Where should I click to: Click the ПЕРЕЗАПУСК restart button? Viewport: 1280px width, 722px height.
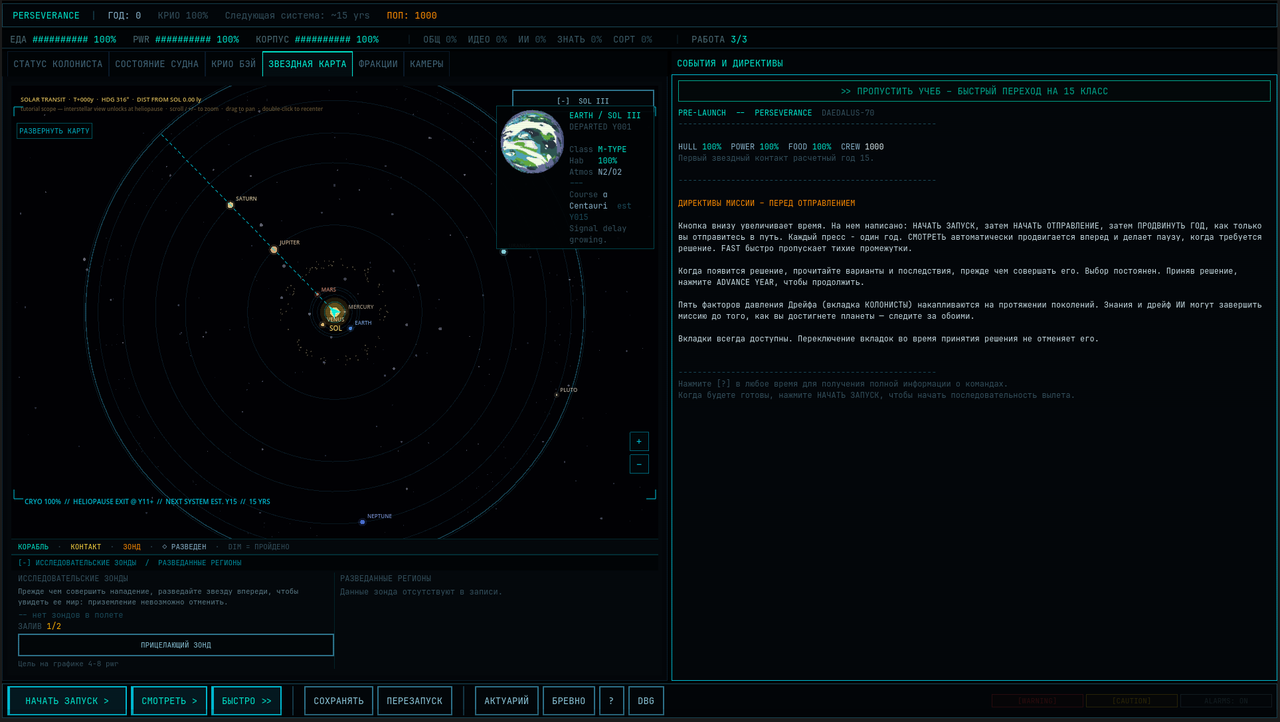(x=415, y=701)
